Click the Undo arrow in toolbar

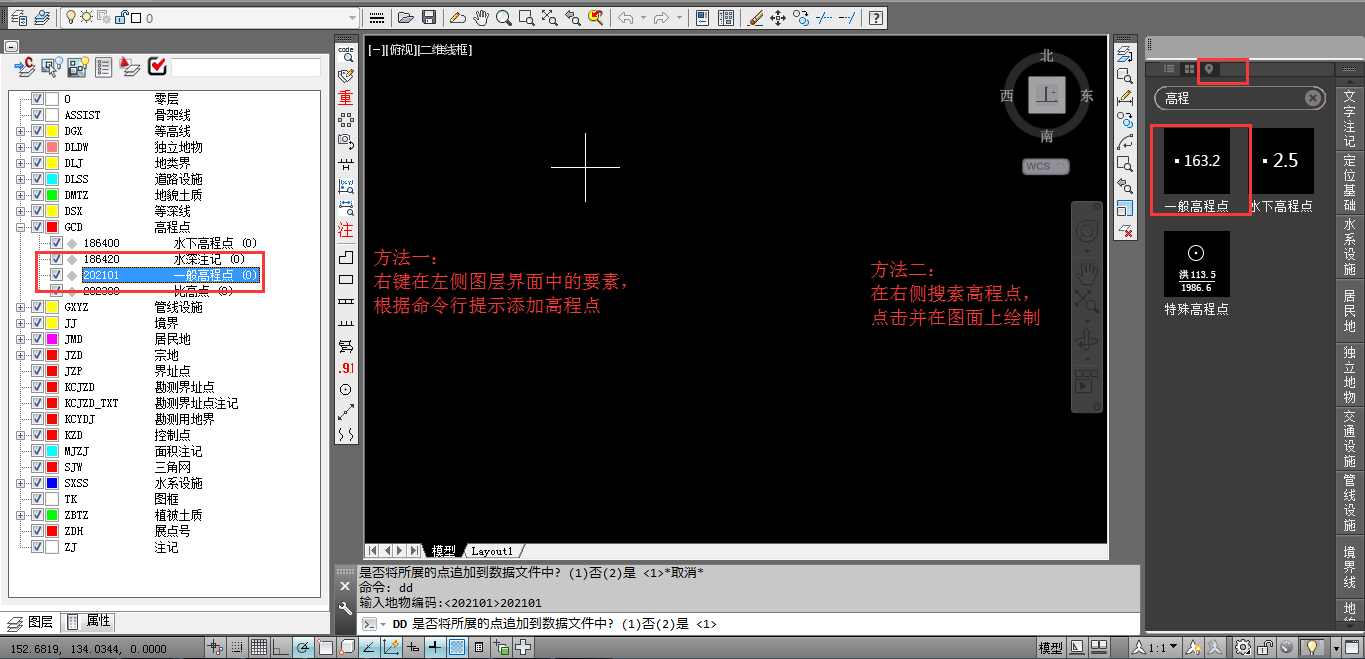(625, 18)
